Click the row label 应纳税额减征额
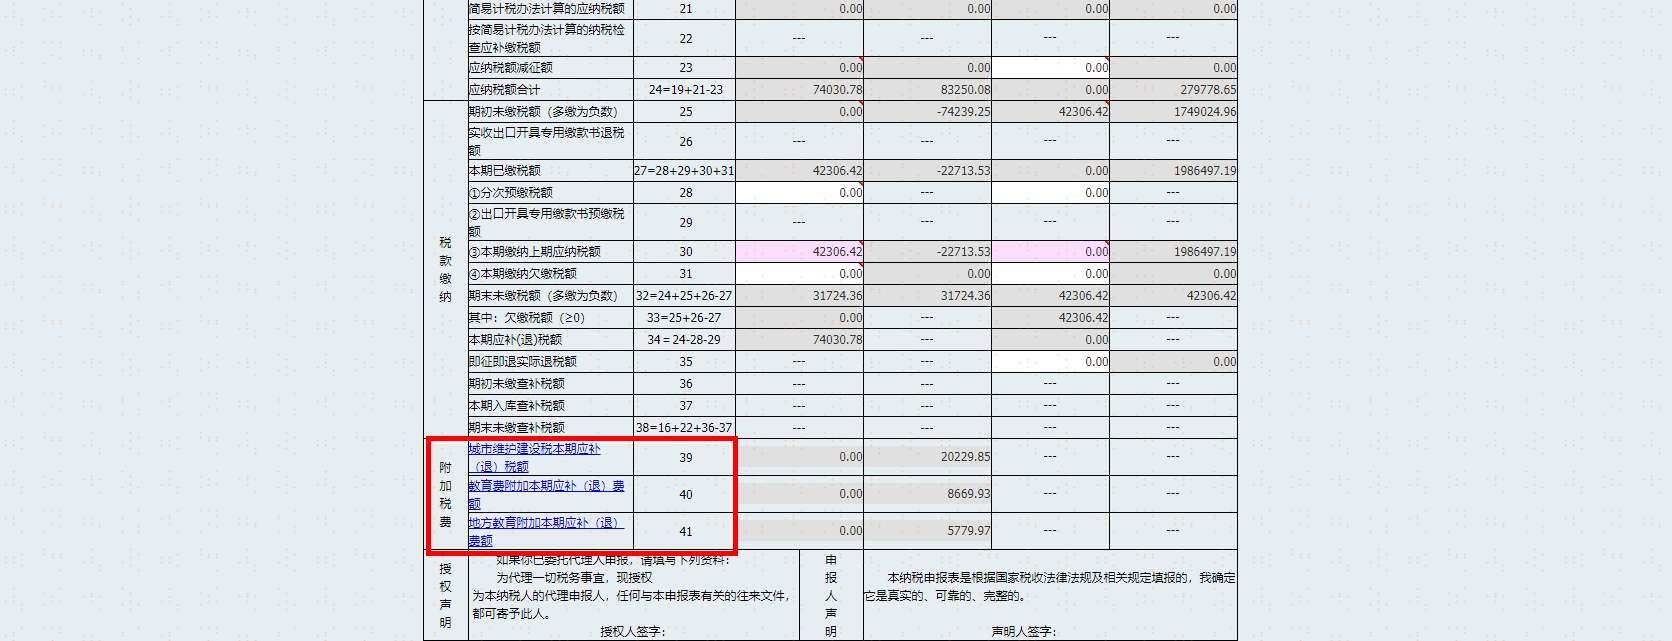1672x641 pixels. 511,67
